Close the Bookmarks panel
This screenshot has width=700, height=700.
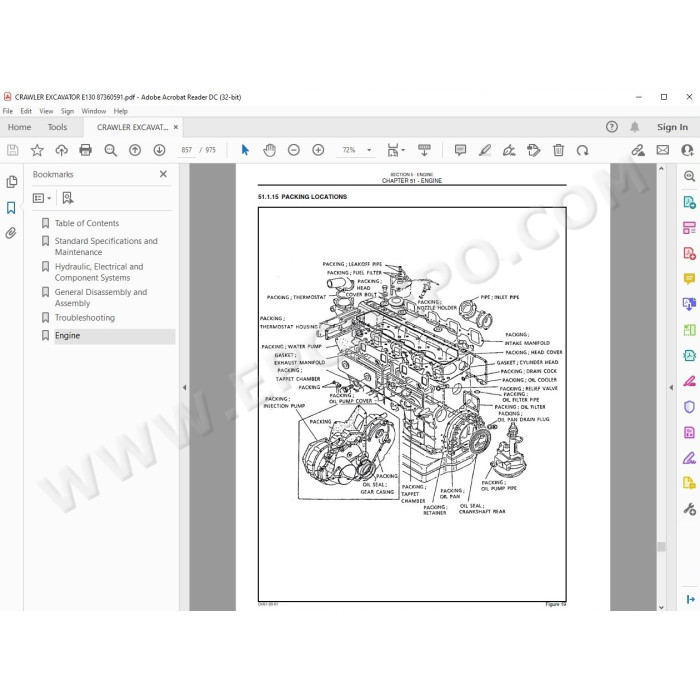[163, 174]
